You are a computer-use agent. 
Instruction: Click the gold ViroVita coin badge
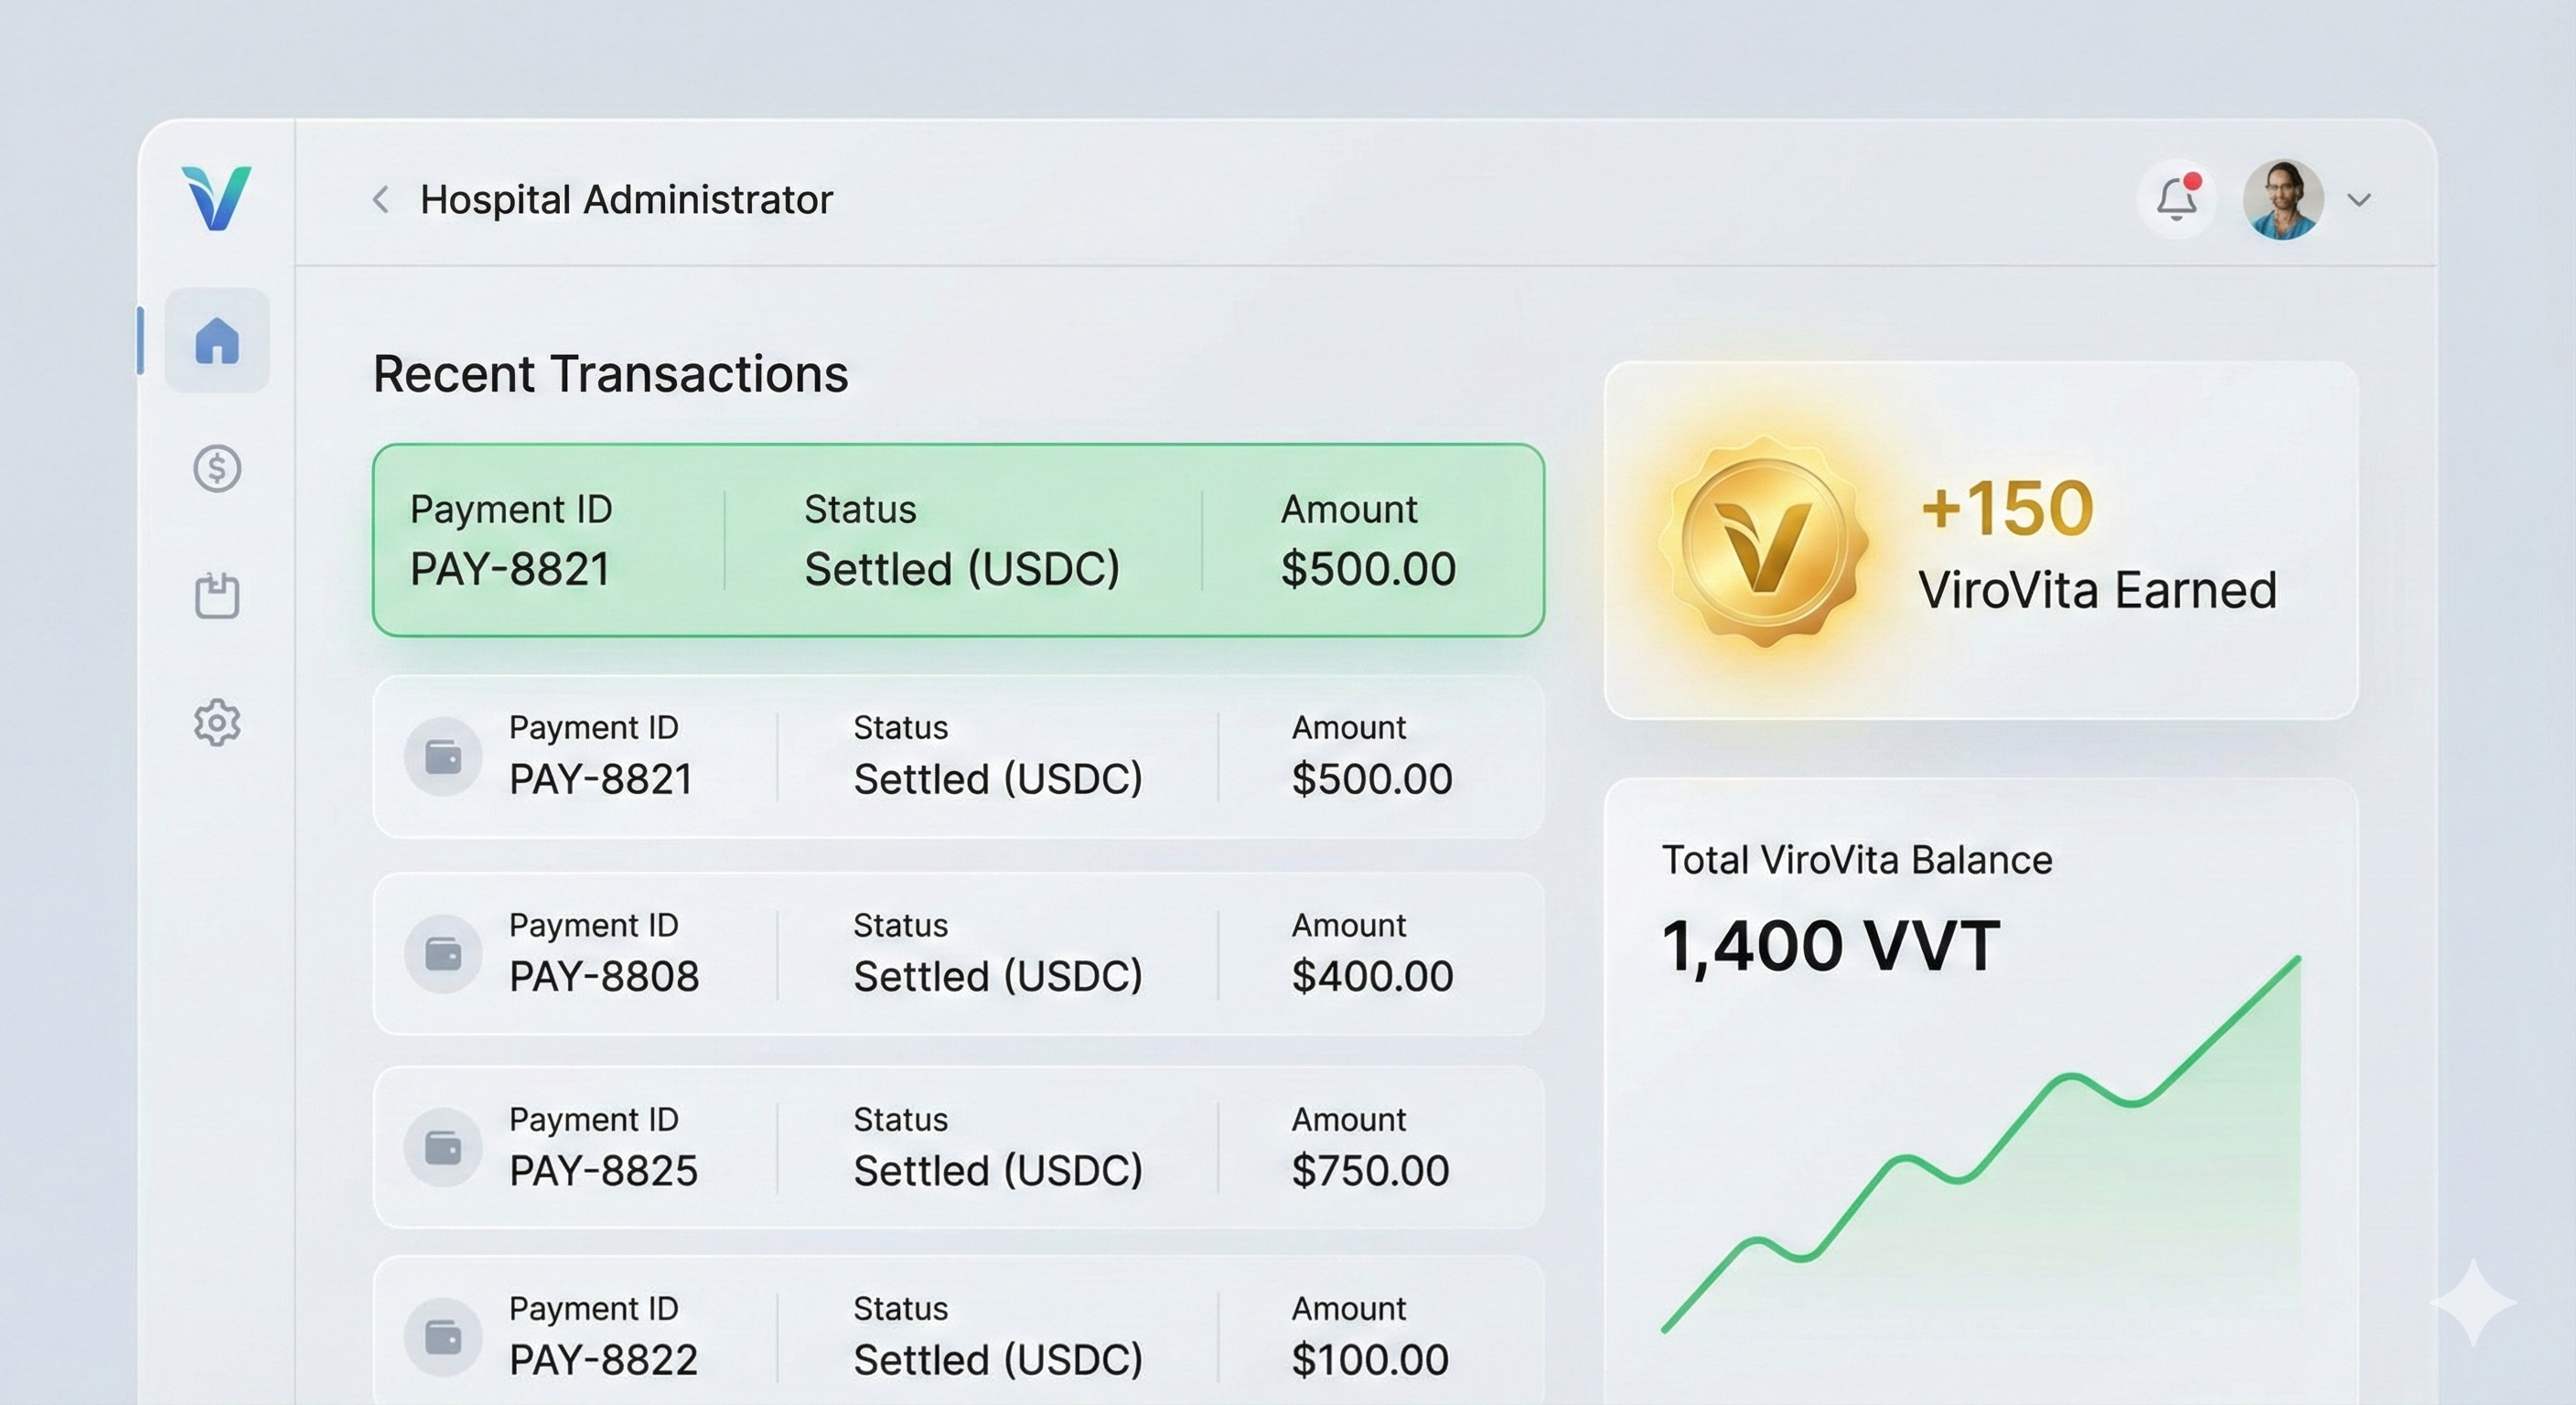point(1765,541)
